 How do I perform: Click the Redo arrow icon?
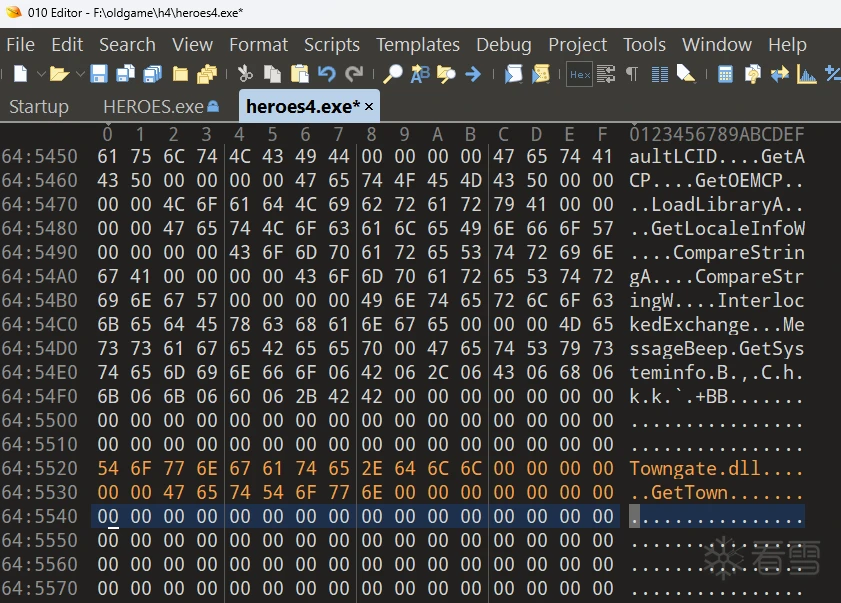click(354, 73)
